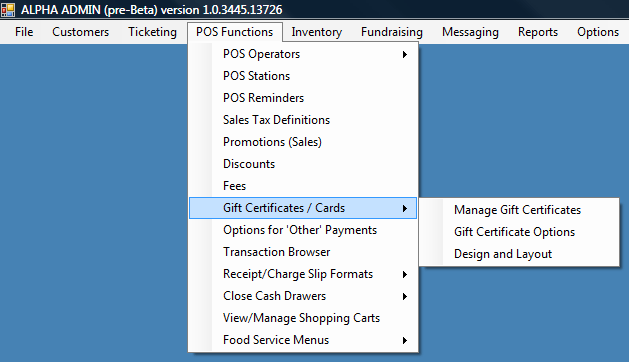The image size is (629, 362).
Task: Open the File menu
Action: pyautogui.click(x=24, y=32)
